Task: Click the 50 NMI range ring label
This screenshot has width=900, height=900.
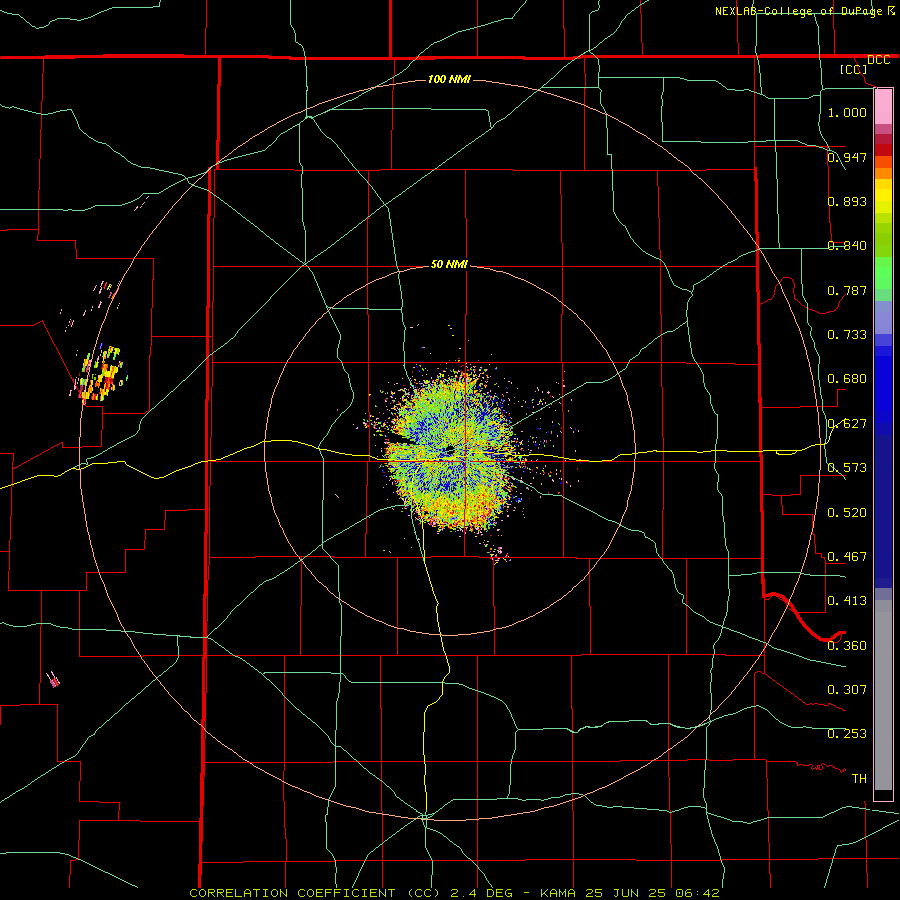Action: coord(449,264)
